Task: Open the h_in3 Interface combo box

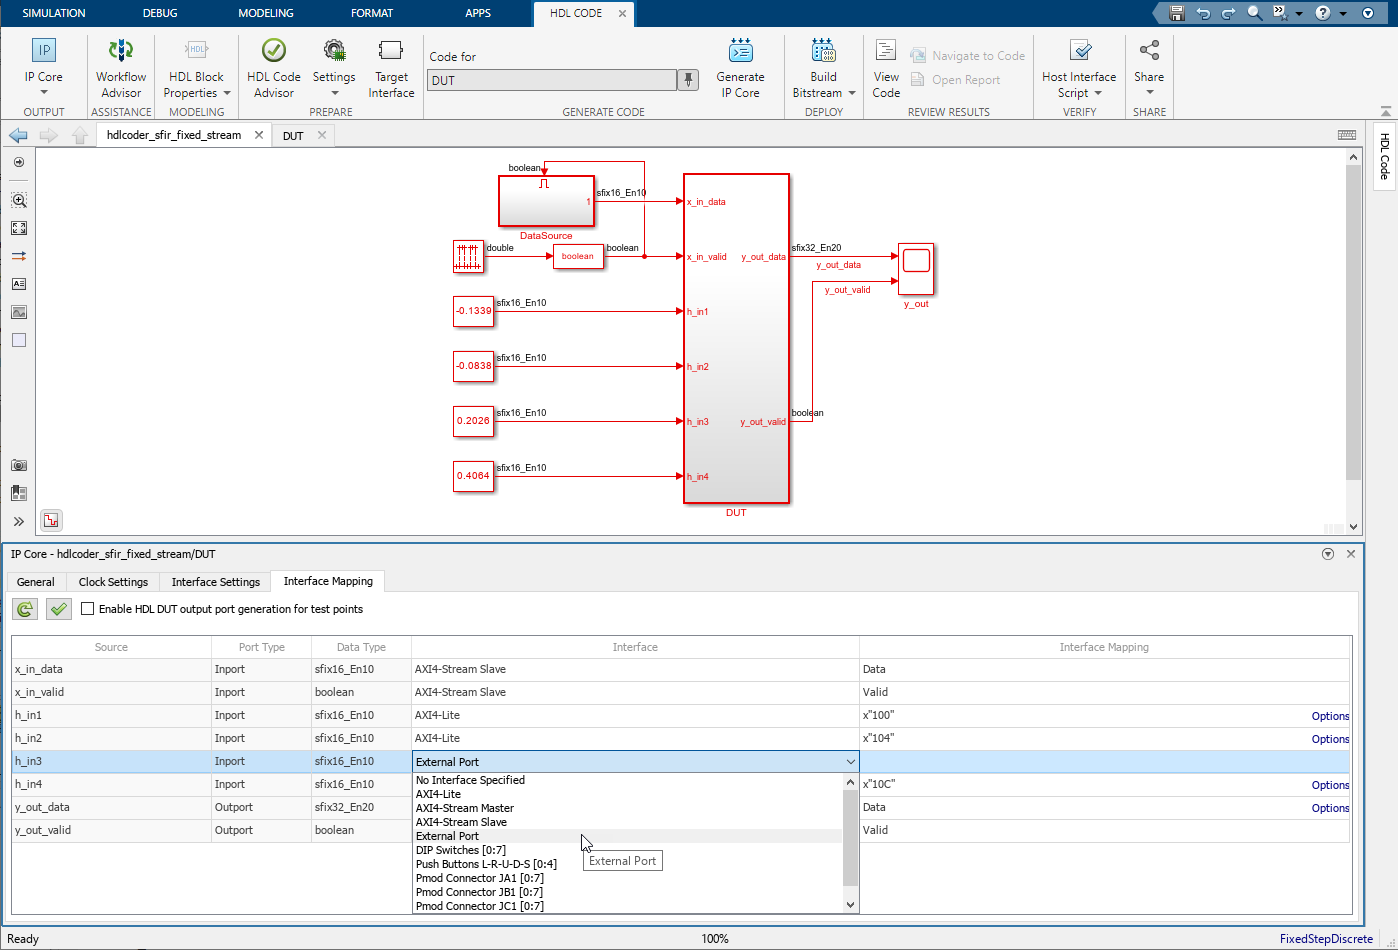Action: pyautogui.click(x=635, y=762)
